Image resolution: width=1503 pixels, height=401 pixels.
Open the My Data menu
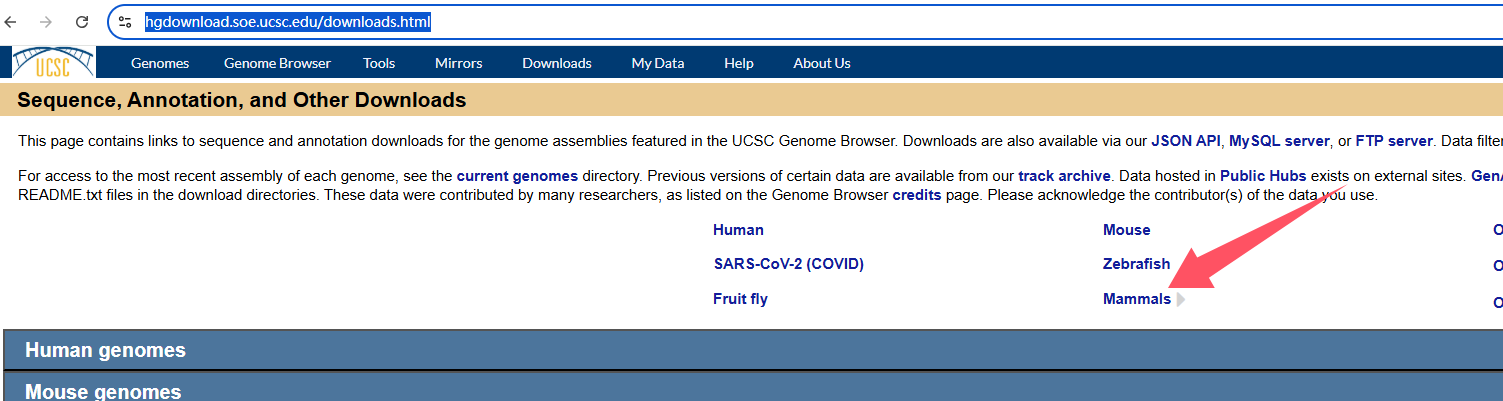tap(658, 63)
